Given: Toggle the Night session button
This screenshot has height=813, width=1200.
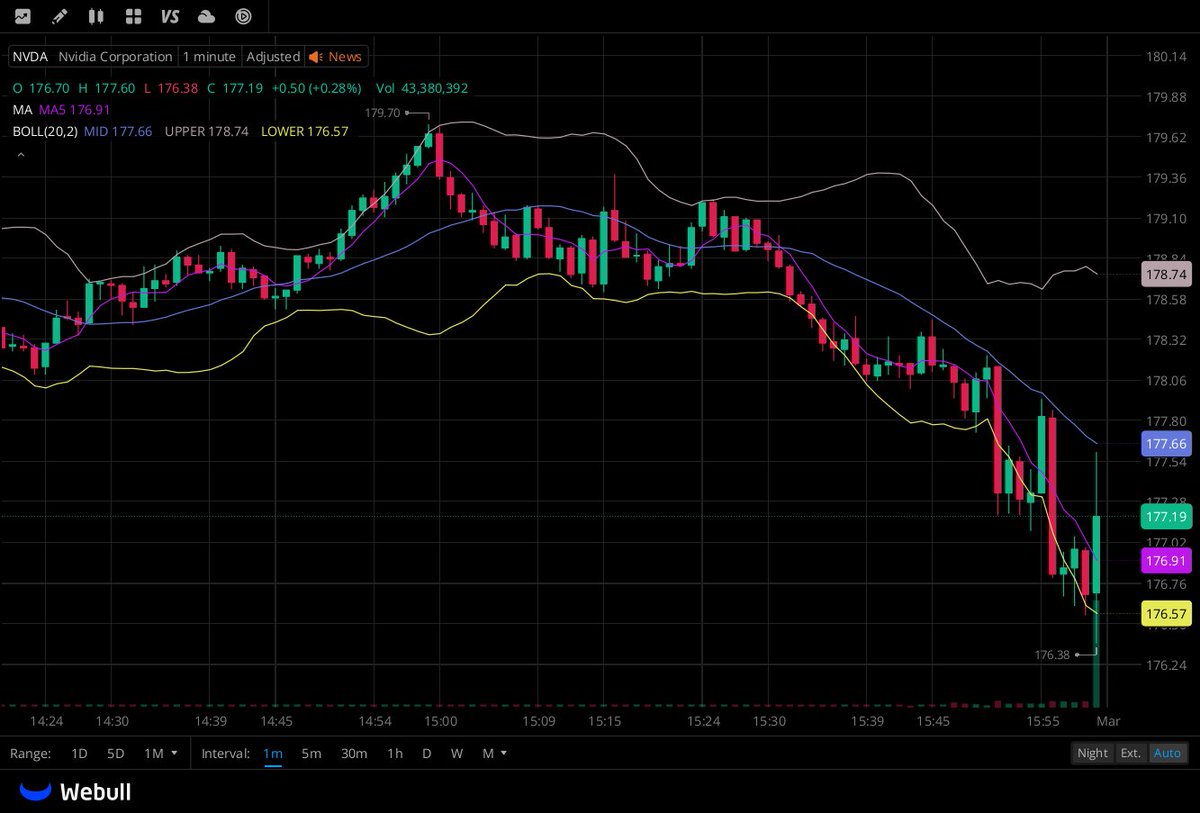Looking at the screenshot, I should [x=1092, y=753].
